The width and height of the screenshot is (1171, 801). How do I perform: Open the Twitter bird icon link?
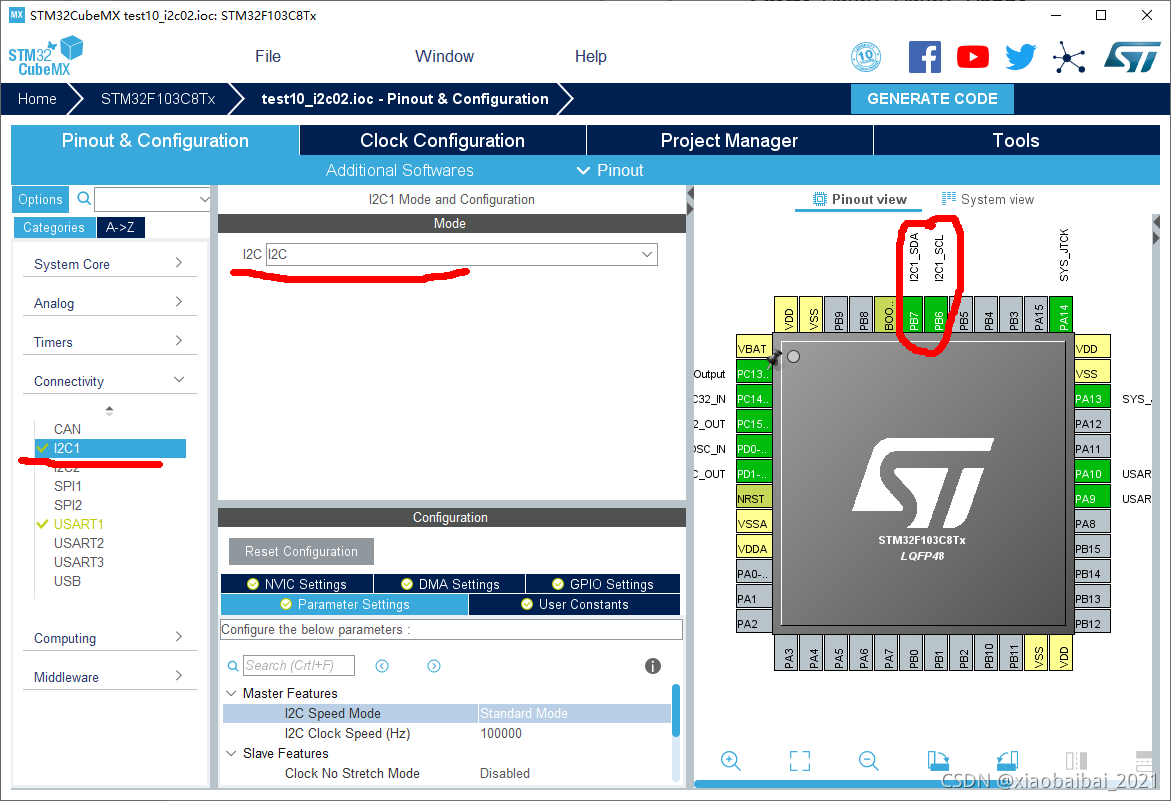(x=1020, y=57)
